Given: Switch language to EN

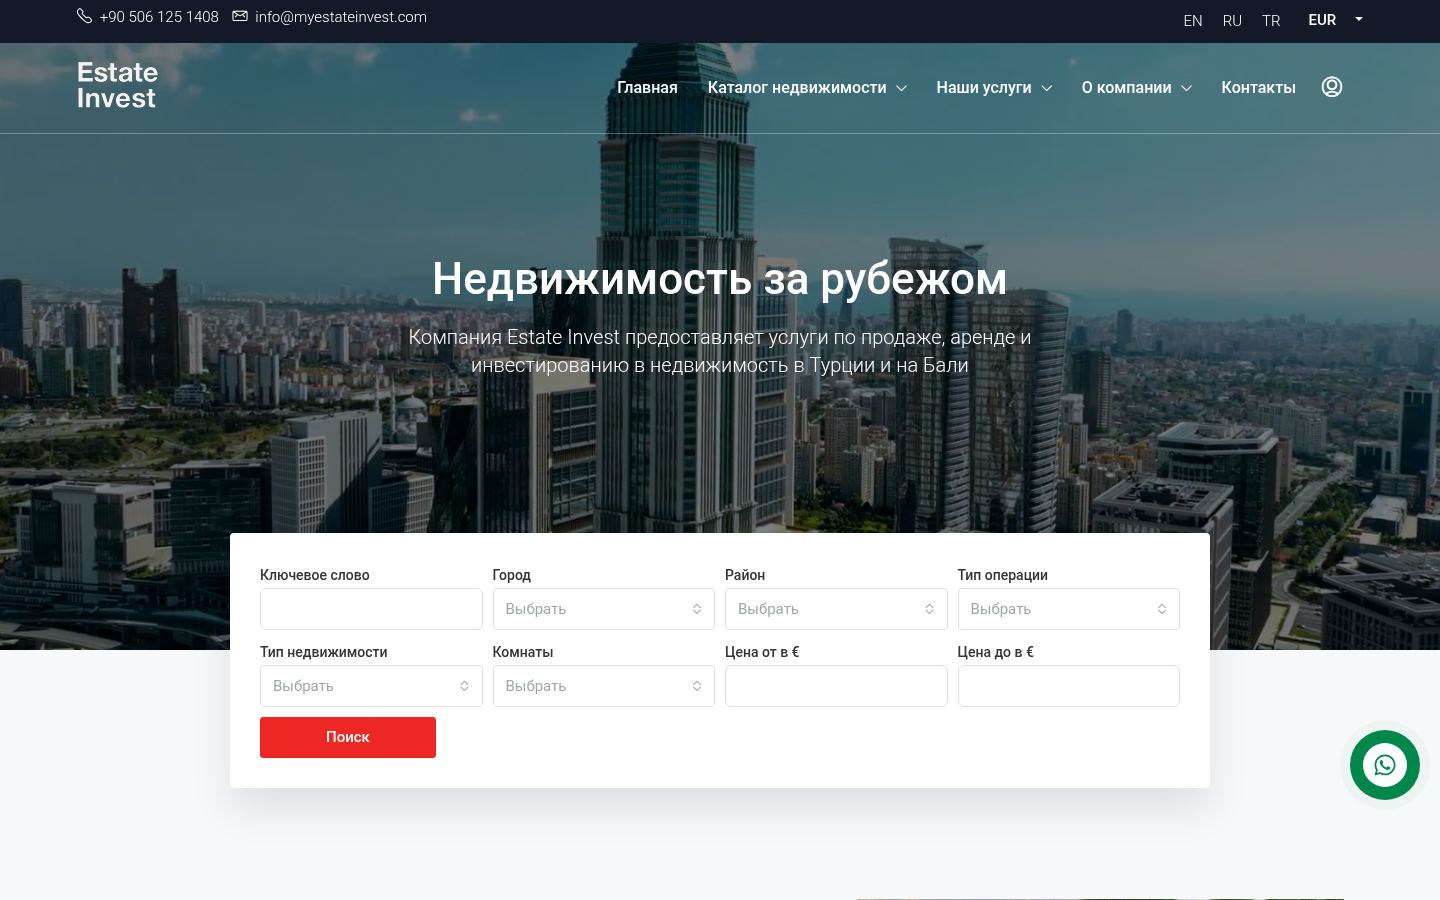Looking at the screenshot, I should (1193, 20).
